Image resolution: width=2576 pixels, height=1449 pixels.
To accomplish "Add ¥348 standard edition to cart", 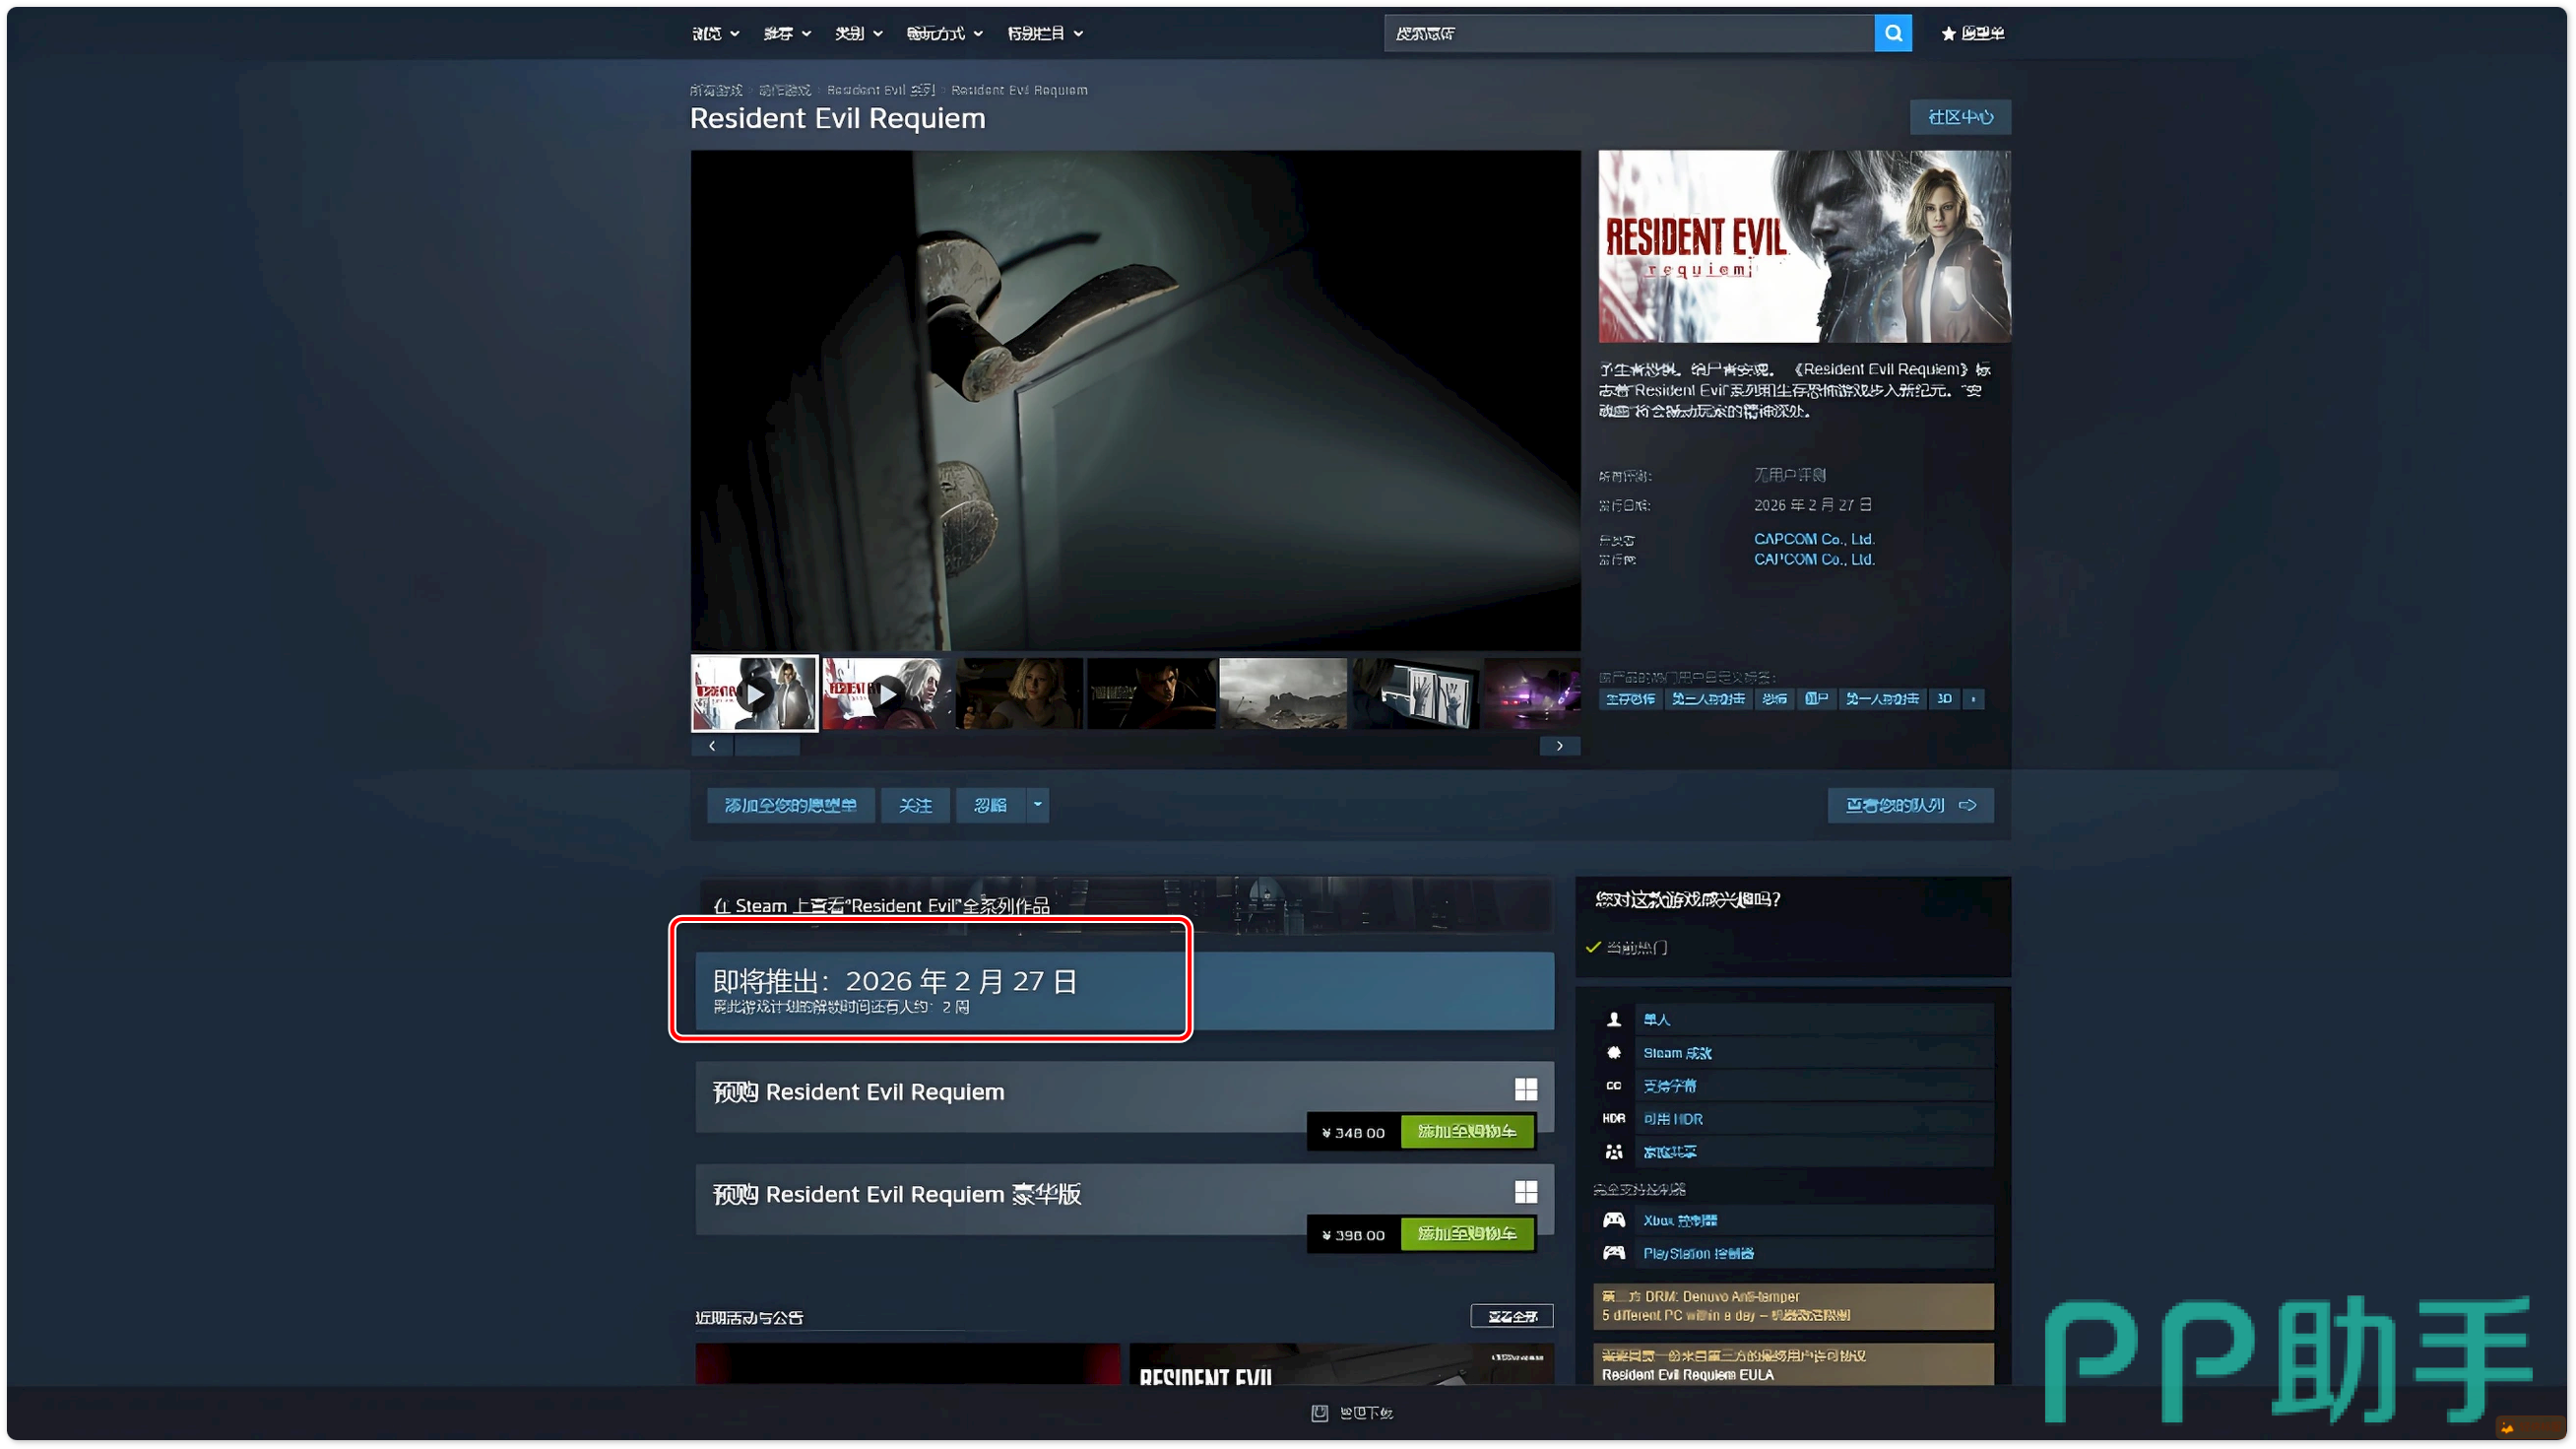I will [x=1466, y=1132].
